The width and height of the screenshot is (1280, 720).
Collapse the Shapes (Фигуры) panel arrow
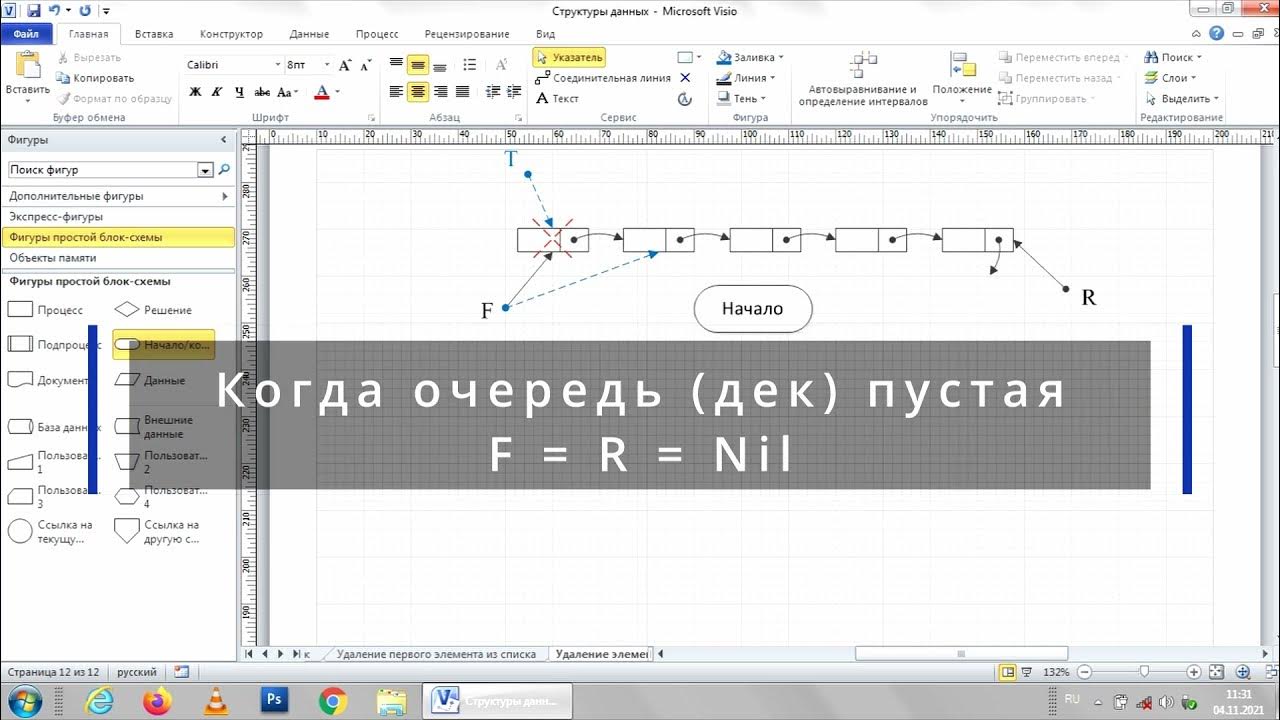coord(224,140)
